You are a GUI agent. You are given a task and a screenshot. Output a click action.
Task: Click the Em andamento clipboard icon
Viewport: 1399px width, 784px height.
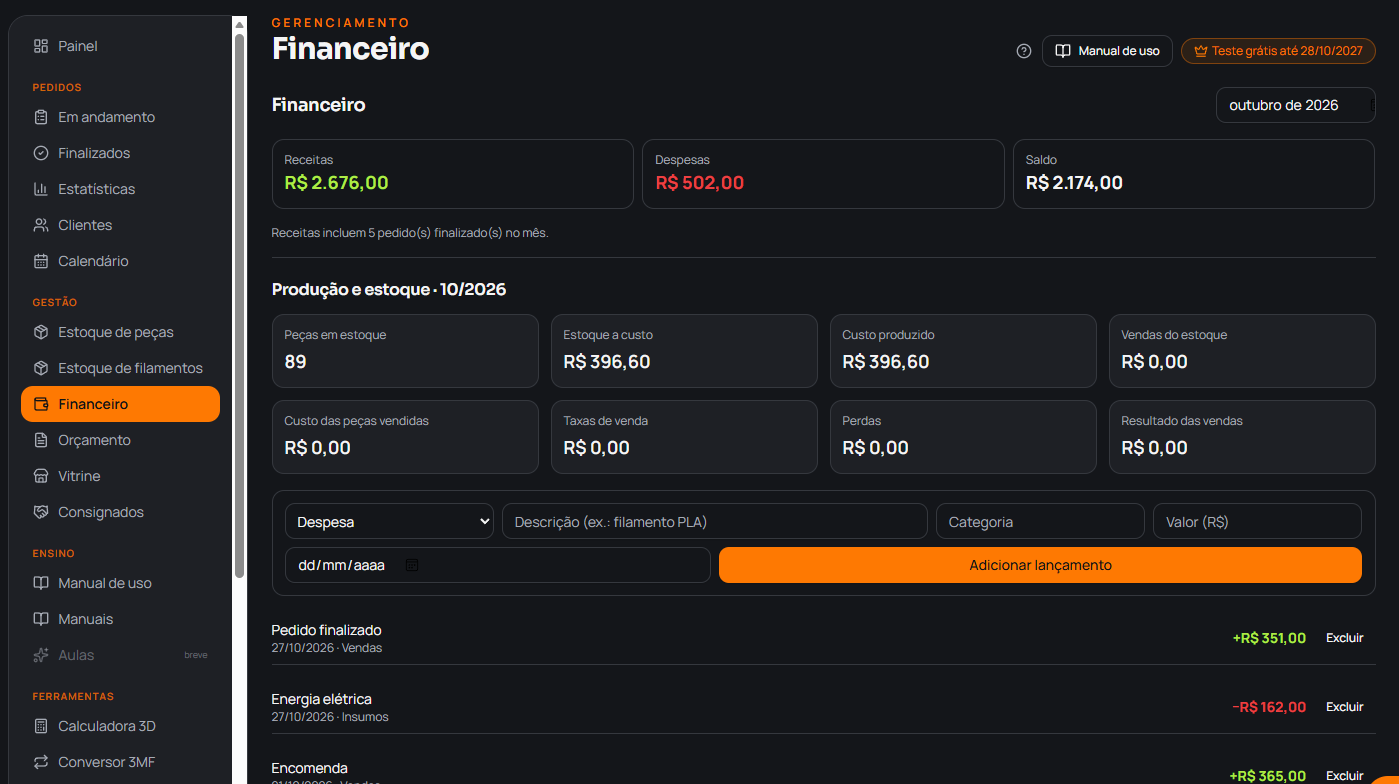41,117
